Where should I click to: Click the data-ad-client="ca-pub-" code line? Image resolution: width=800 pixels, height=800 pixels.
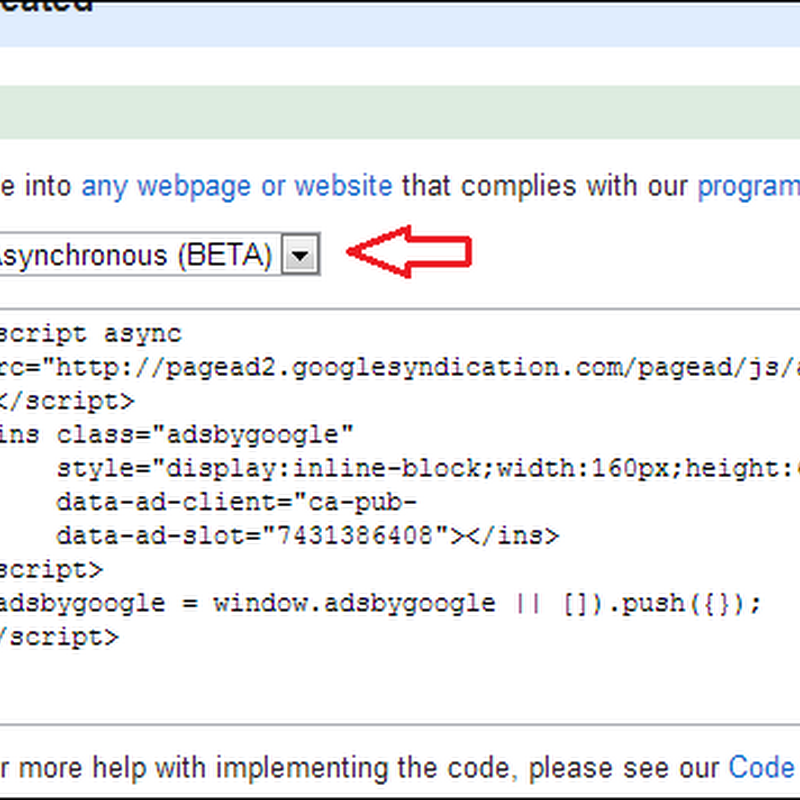[x=237, y=503]
